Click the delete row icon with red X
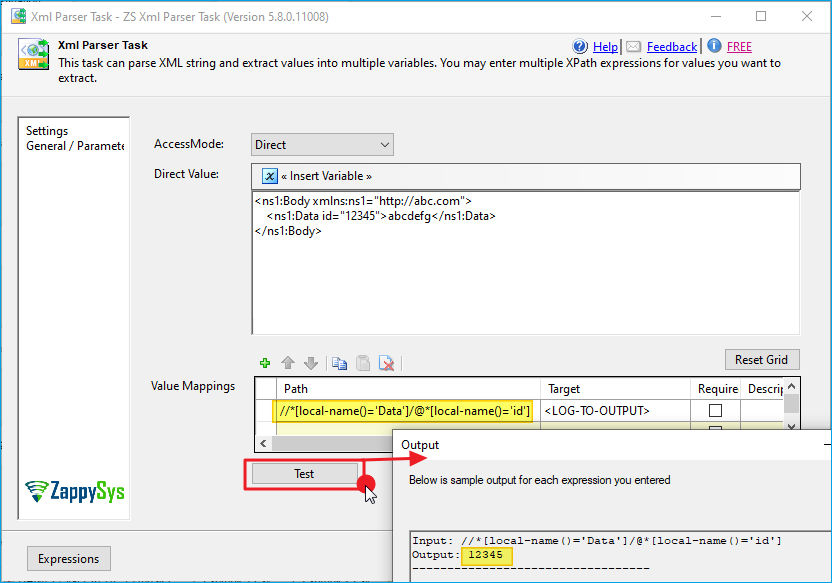 386,363
